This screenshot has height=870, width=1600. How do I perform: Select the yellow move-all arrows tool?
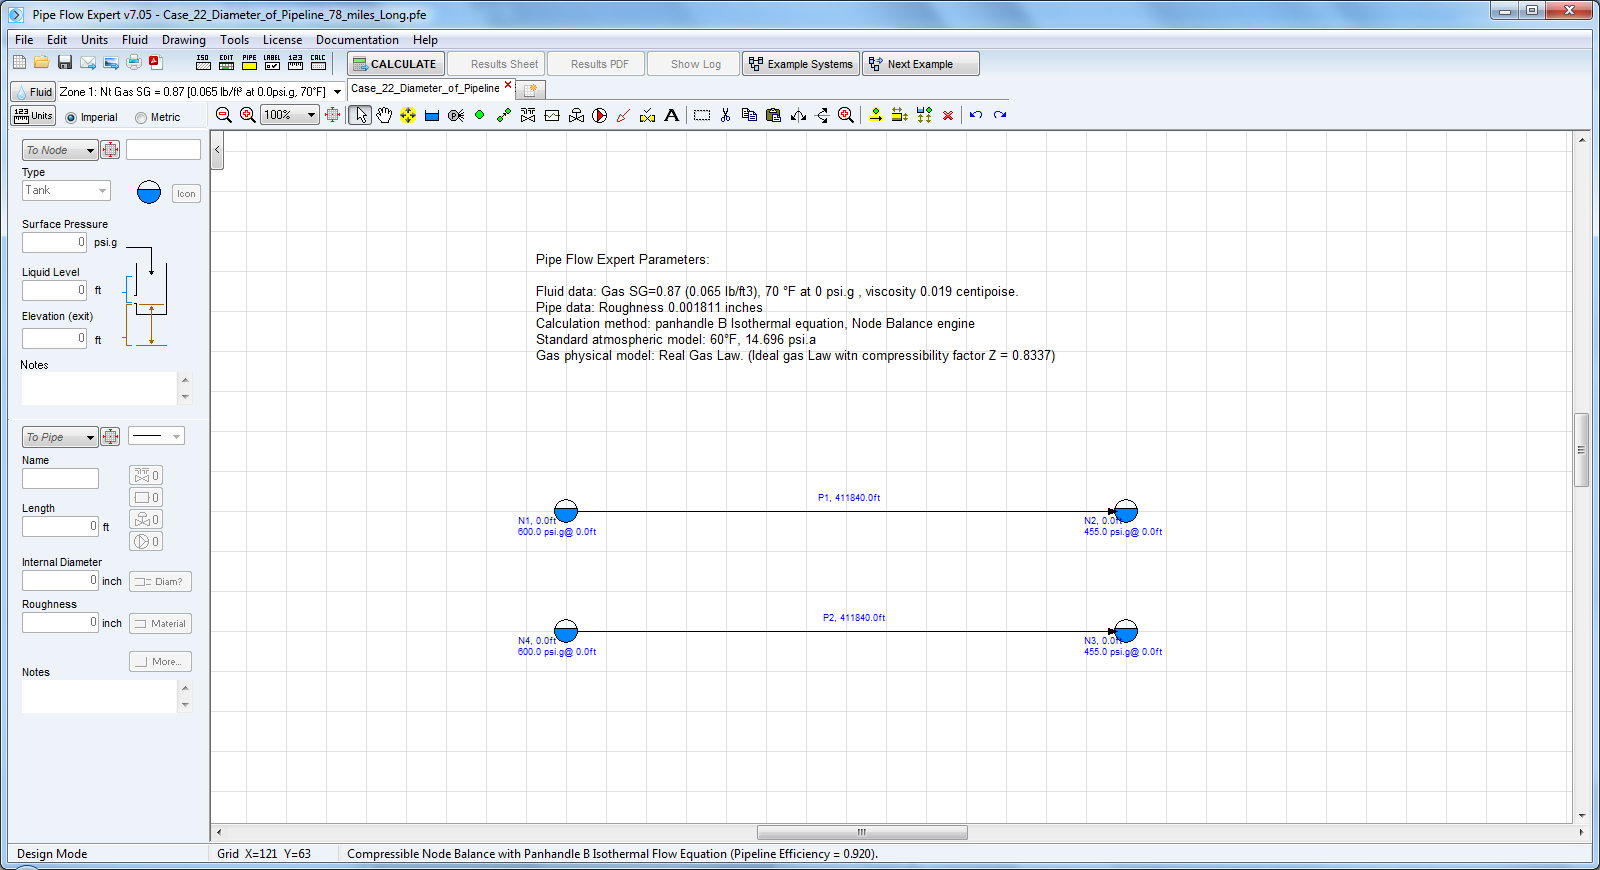[408, 115]
